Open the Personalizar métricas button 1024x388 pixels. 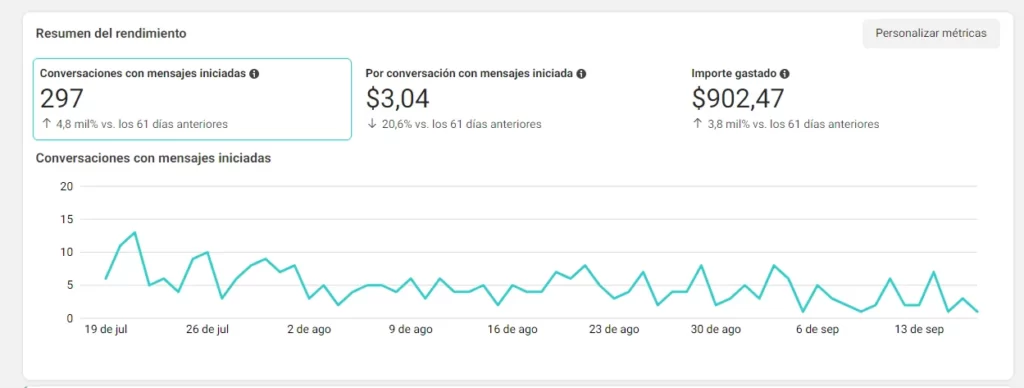931,33
